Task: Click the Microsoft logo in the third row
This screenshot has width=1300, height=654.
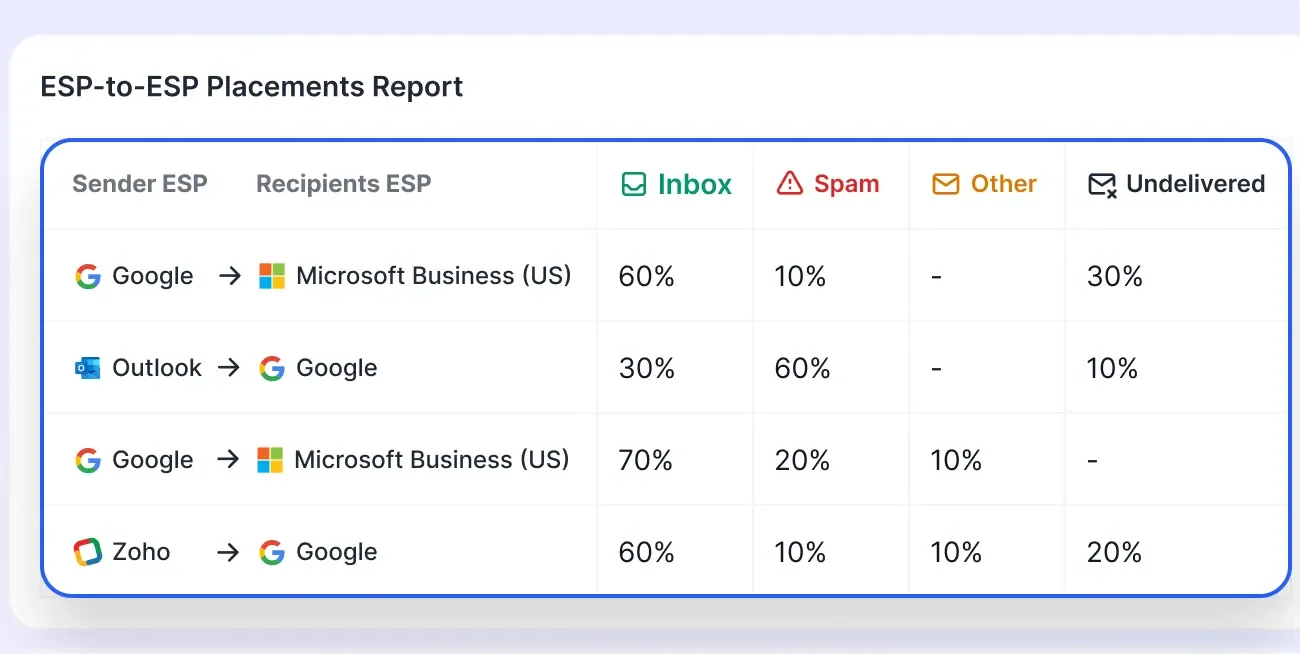Action: [x=269, y=460]
